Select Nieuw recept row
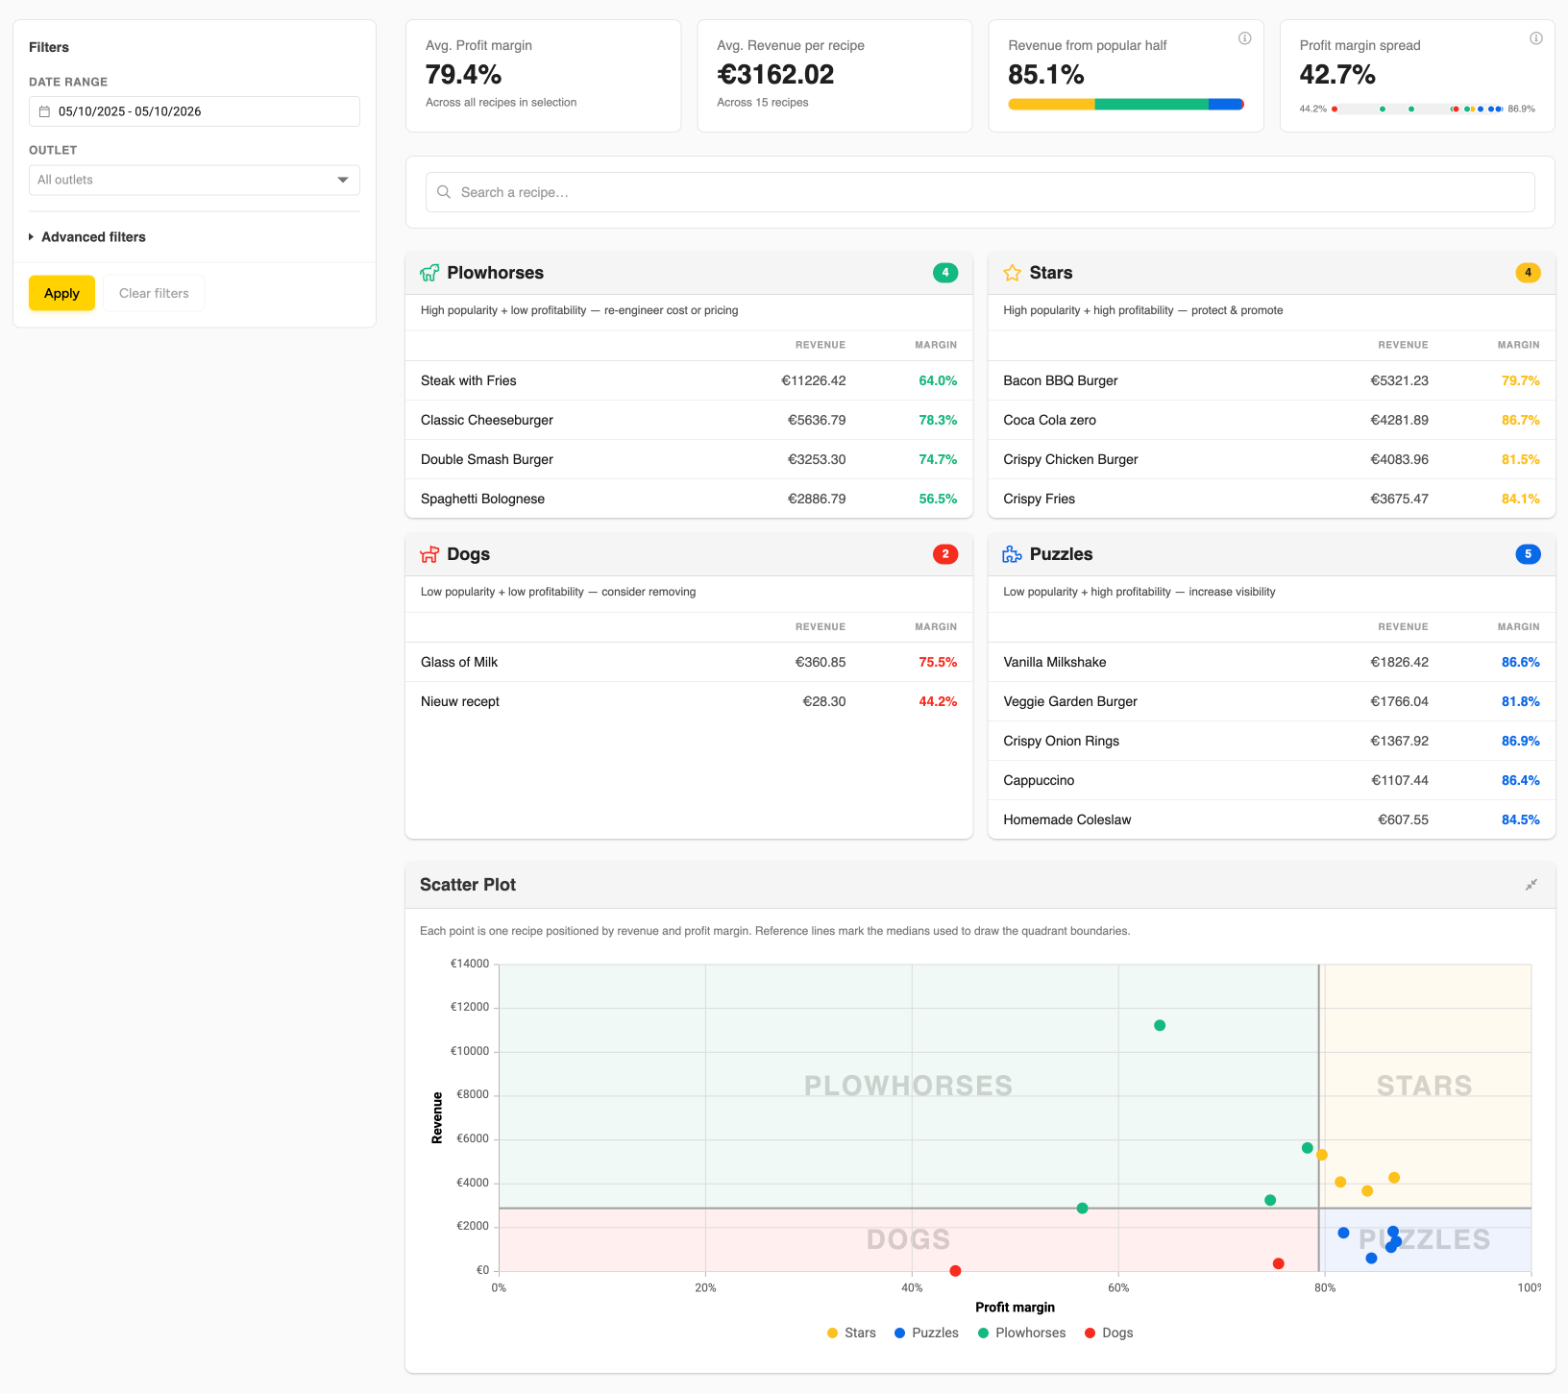 689,702
